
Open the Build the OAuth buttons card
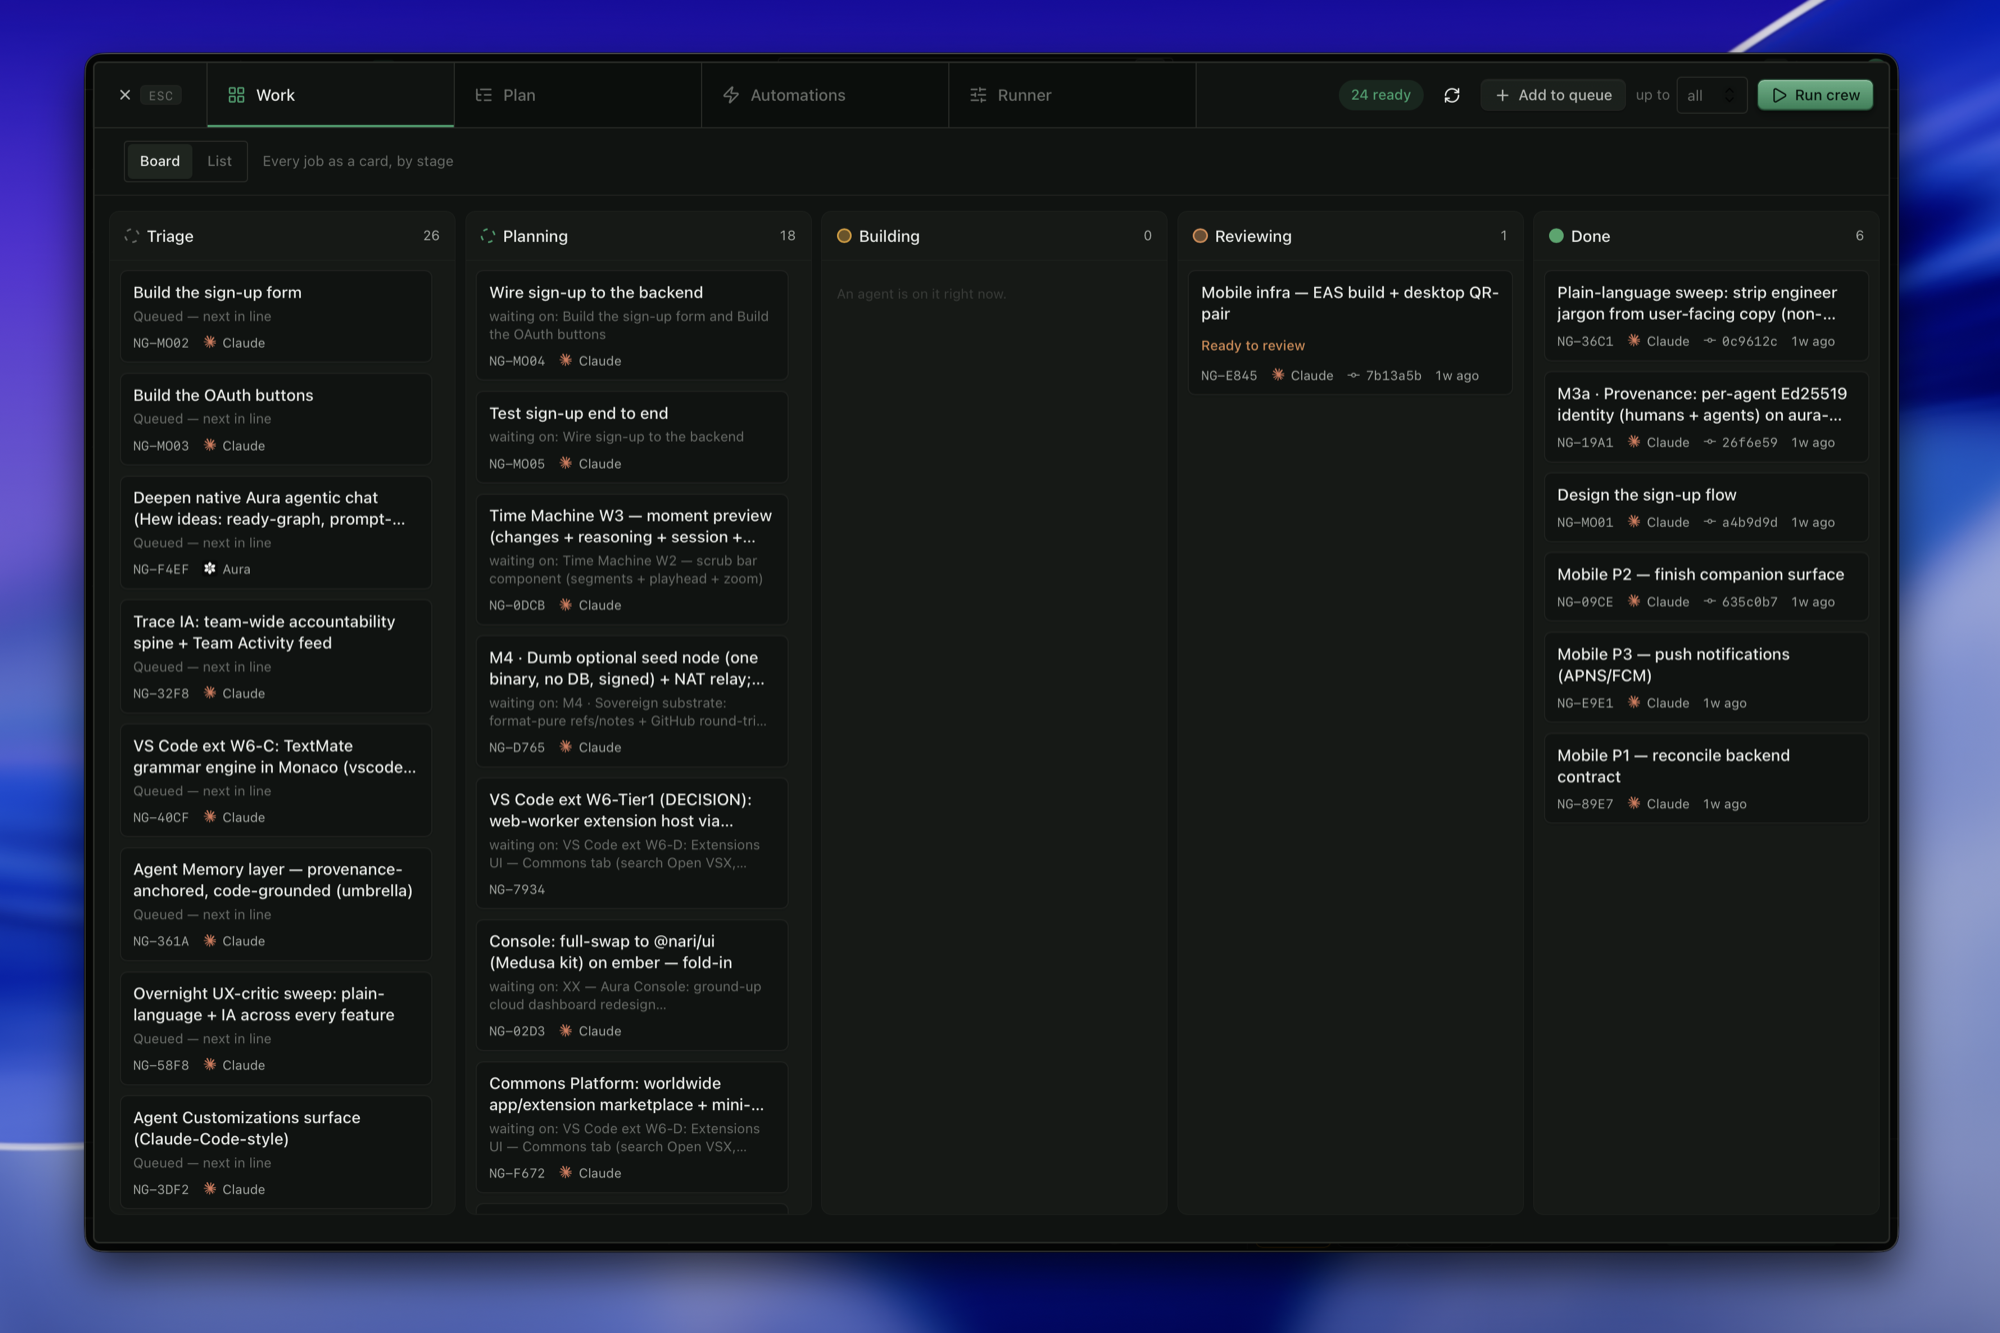coord(276,419)
